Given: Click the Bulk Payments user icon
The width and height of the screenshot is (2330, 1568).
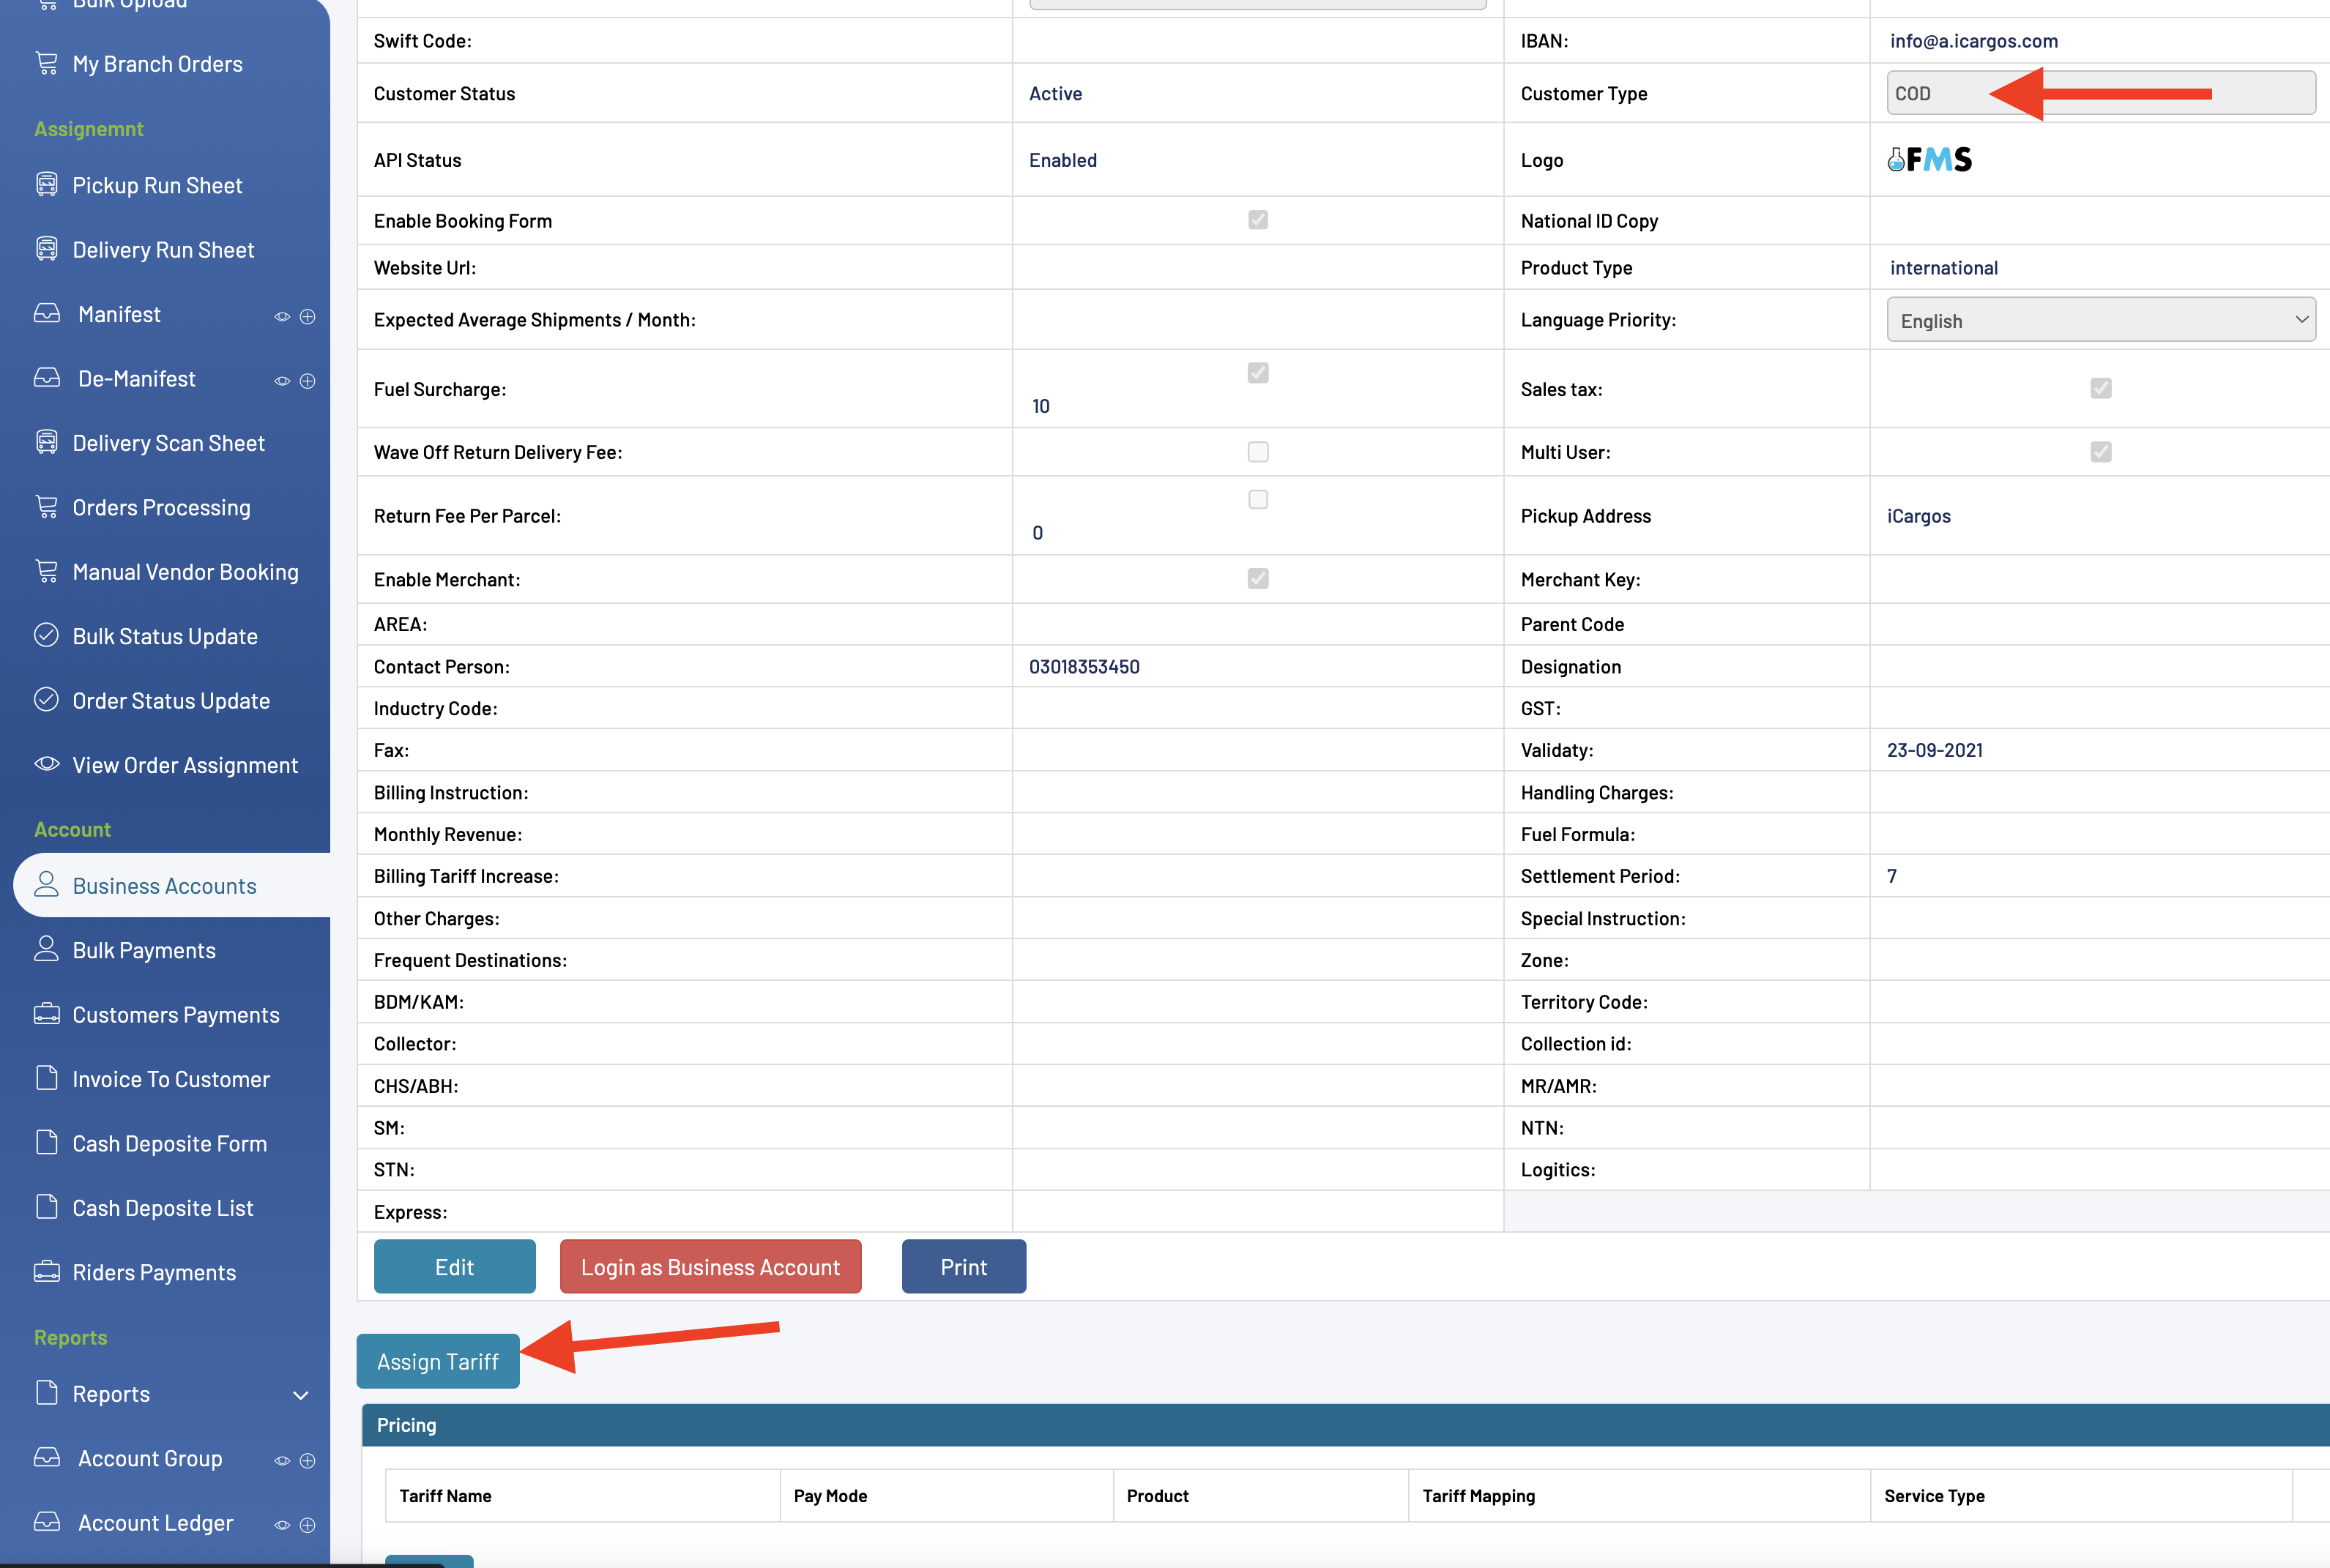Looking at the screenshot, I should [x=46, y=949].
